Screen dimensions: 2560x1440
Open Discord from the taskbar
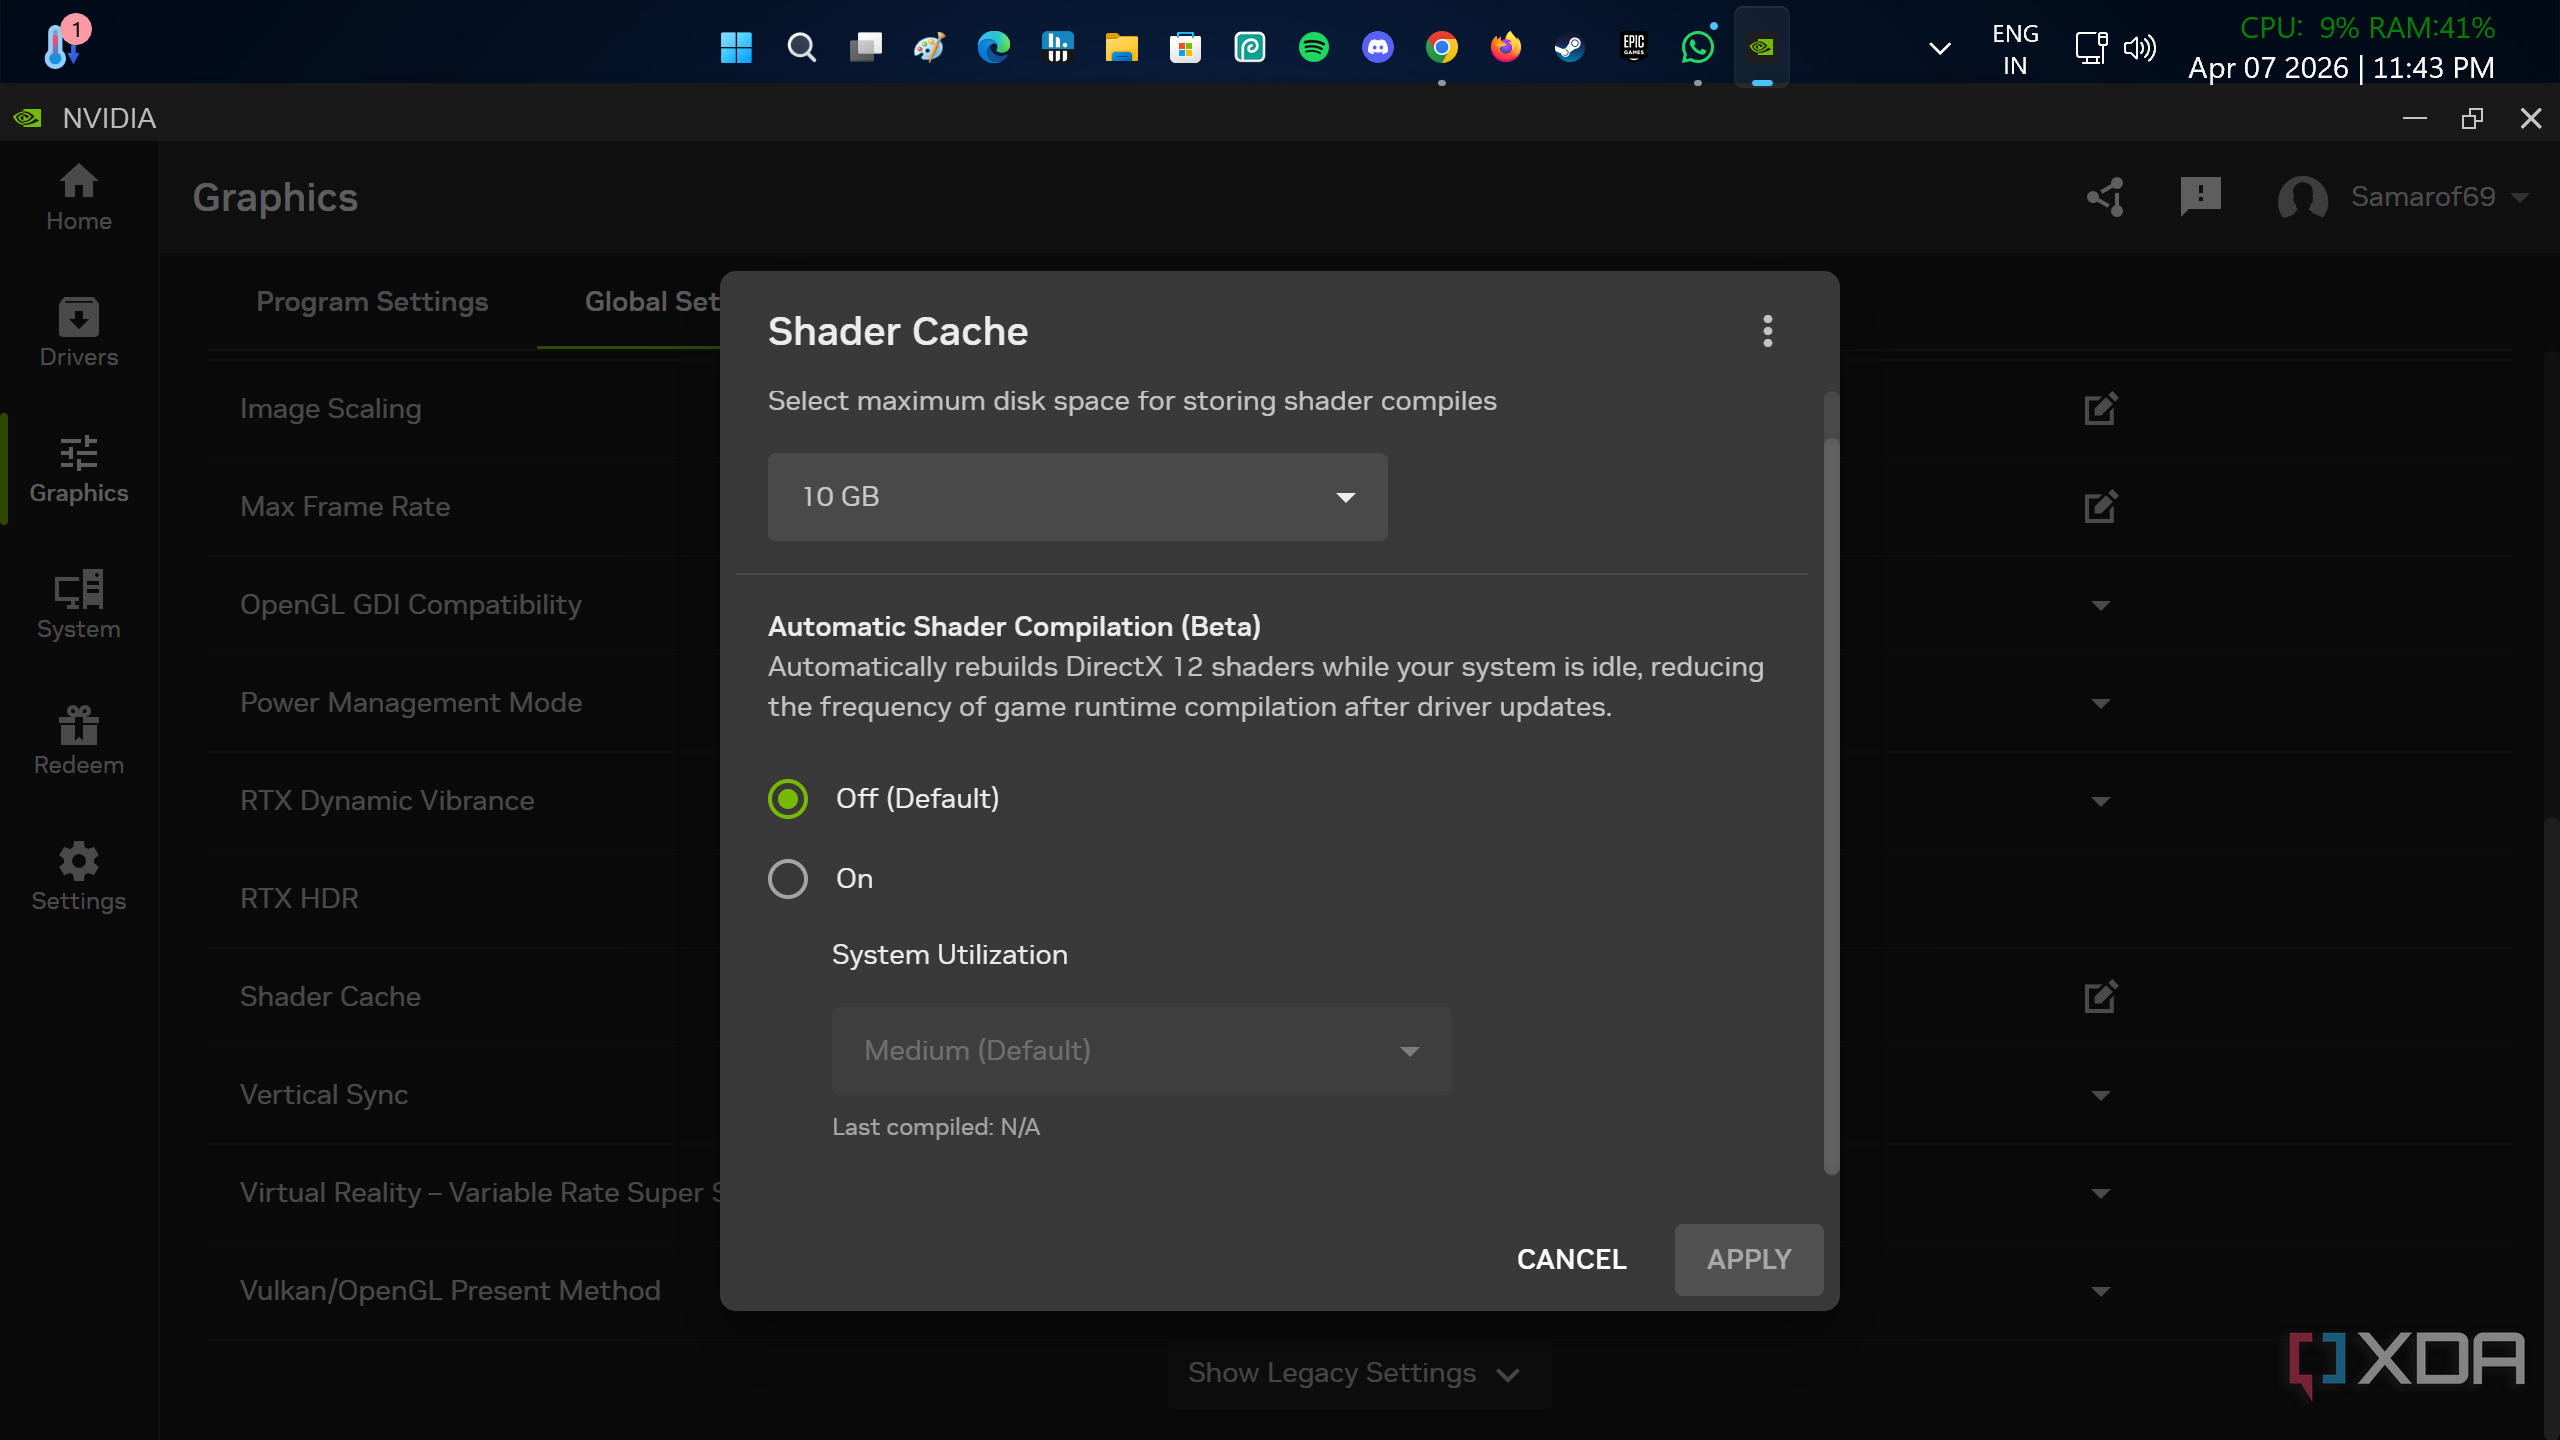(x=1377, y=47)
